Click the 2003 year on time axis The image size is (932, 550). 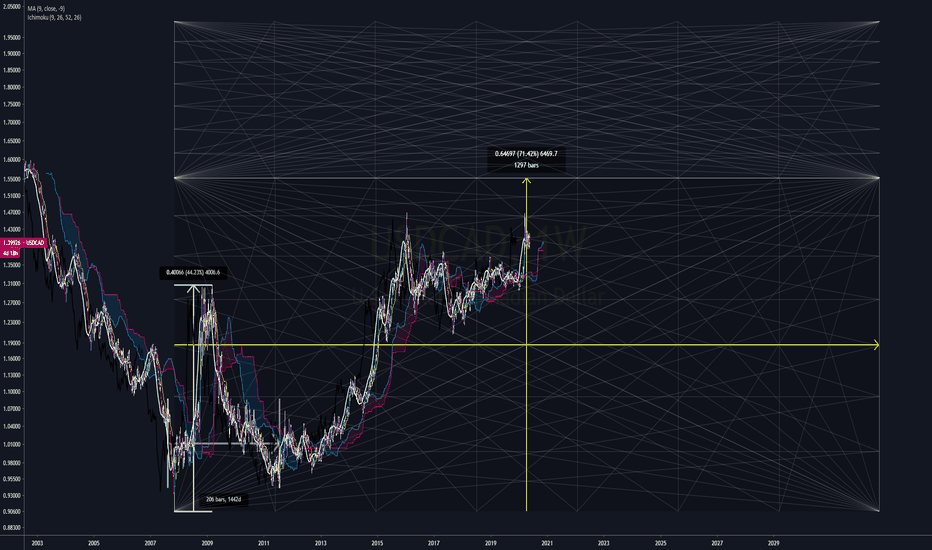pos(37,543)
